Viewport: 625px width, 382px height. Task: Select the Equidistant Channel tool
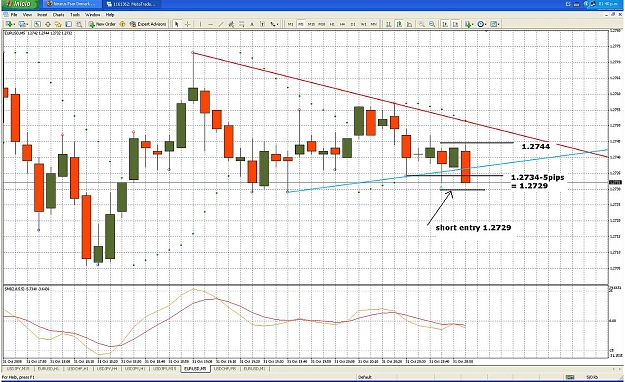[231, 24]
